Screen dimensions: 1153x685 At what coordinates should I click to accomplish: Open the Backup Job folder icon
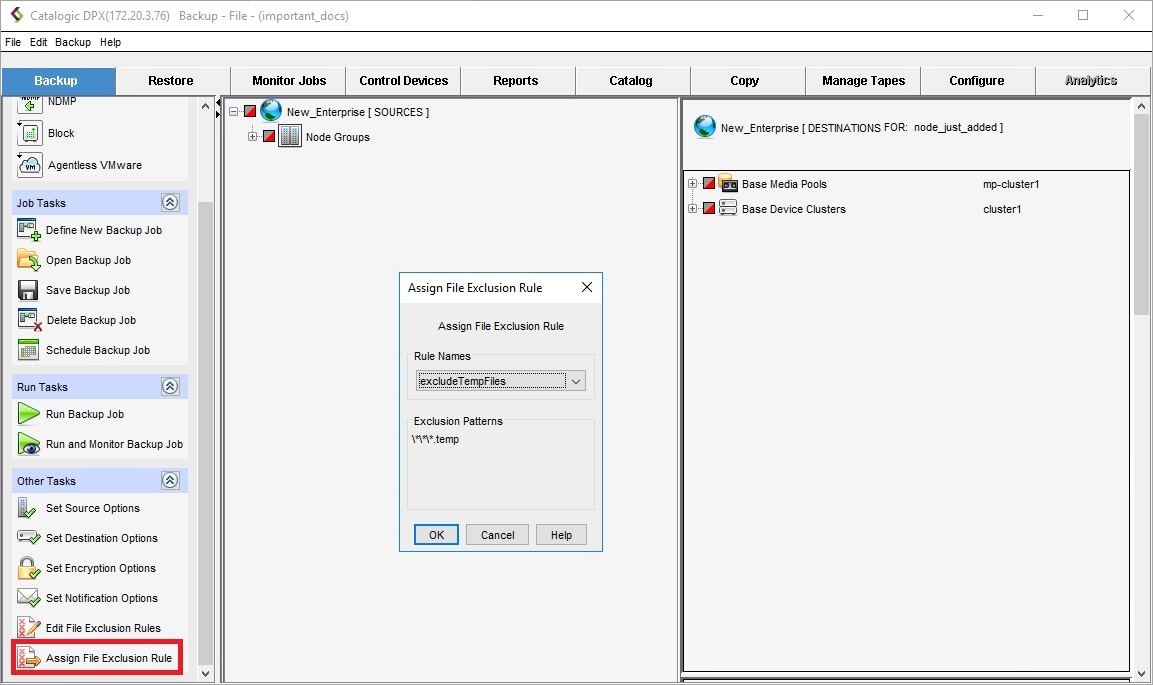(29, 260)
